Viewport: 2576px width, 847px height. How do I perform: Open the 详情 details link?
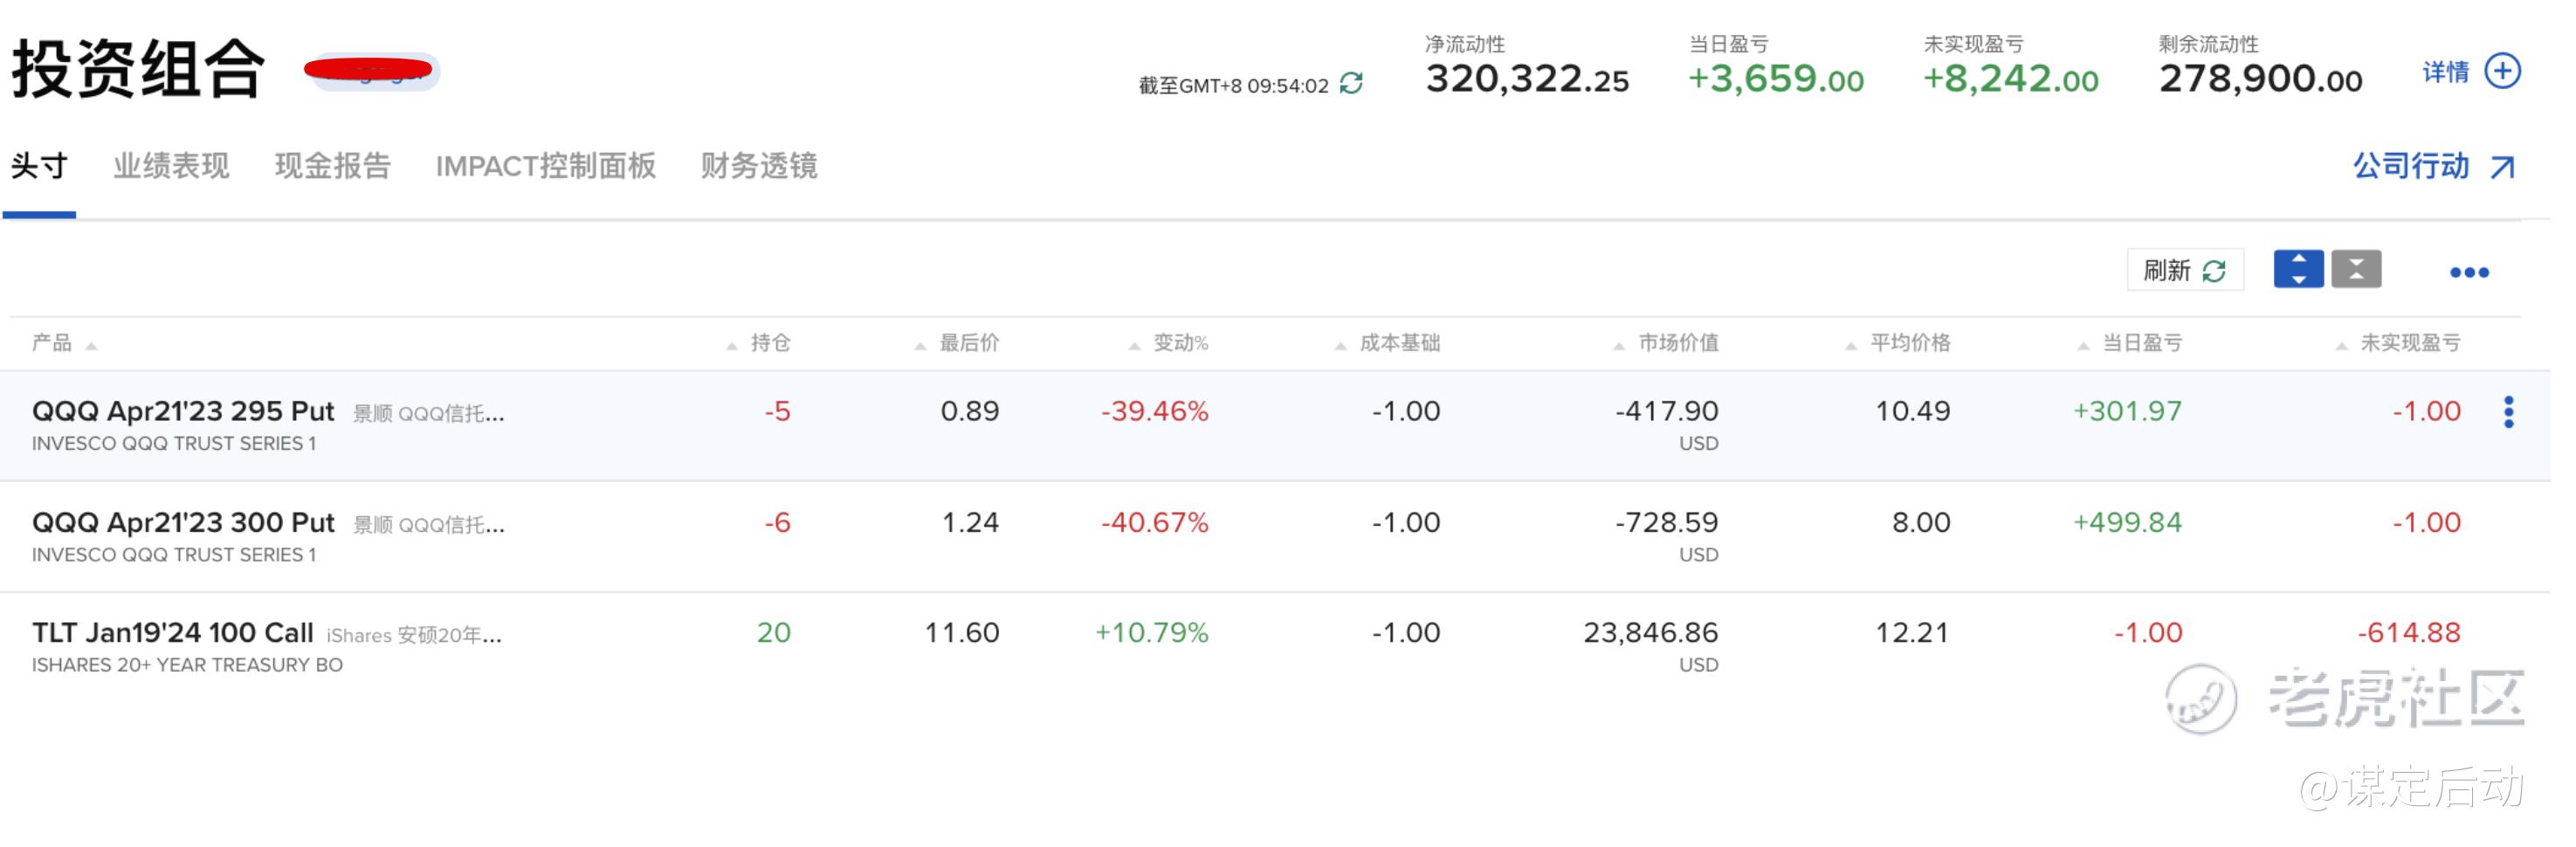[x=2445, y=72]
